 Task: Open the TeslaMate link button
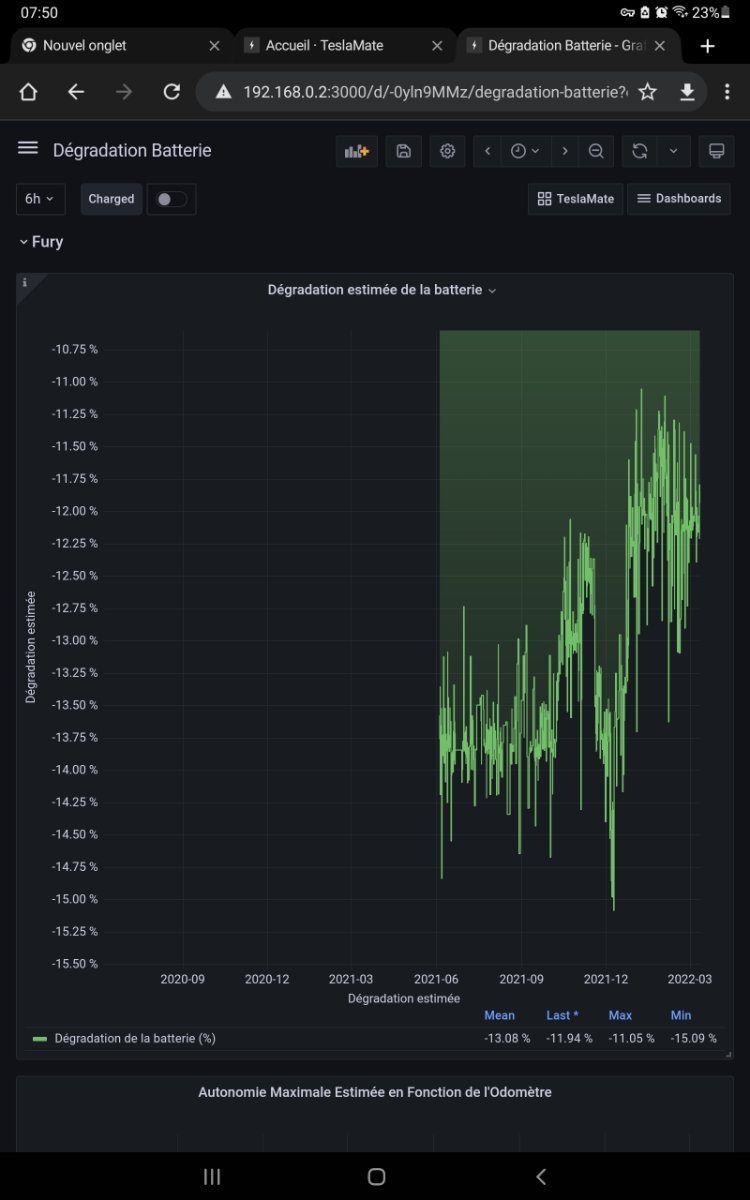pyautogui.click(x=575, y=199)
